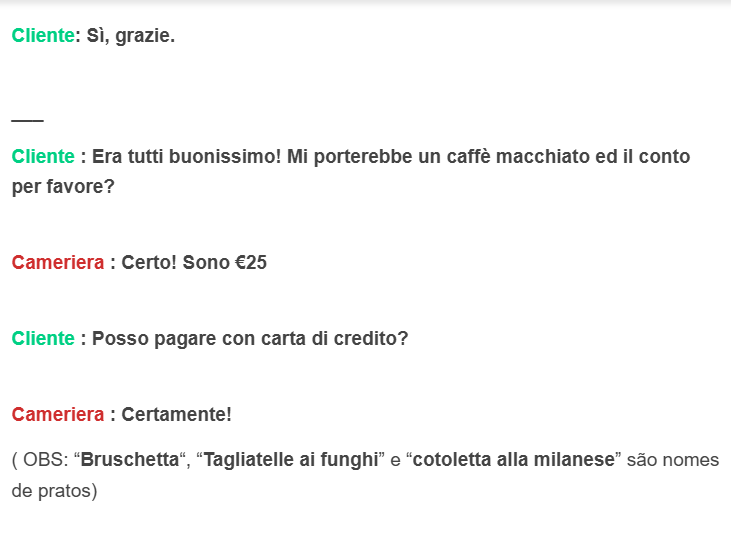Screen dimensions: 731x534
Task: Click the word 'Certamente!'
Action: tap(177, 414)
